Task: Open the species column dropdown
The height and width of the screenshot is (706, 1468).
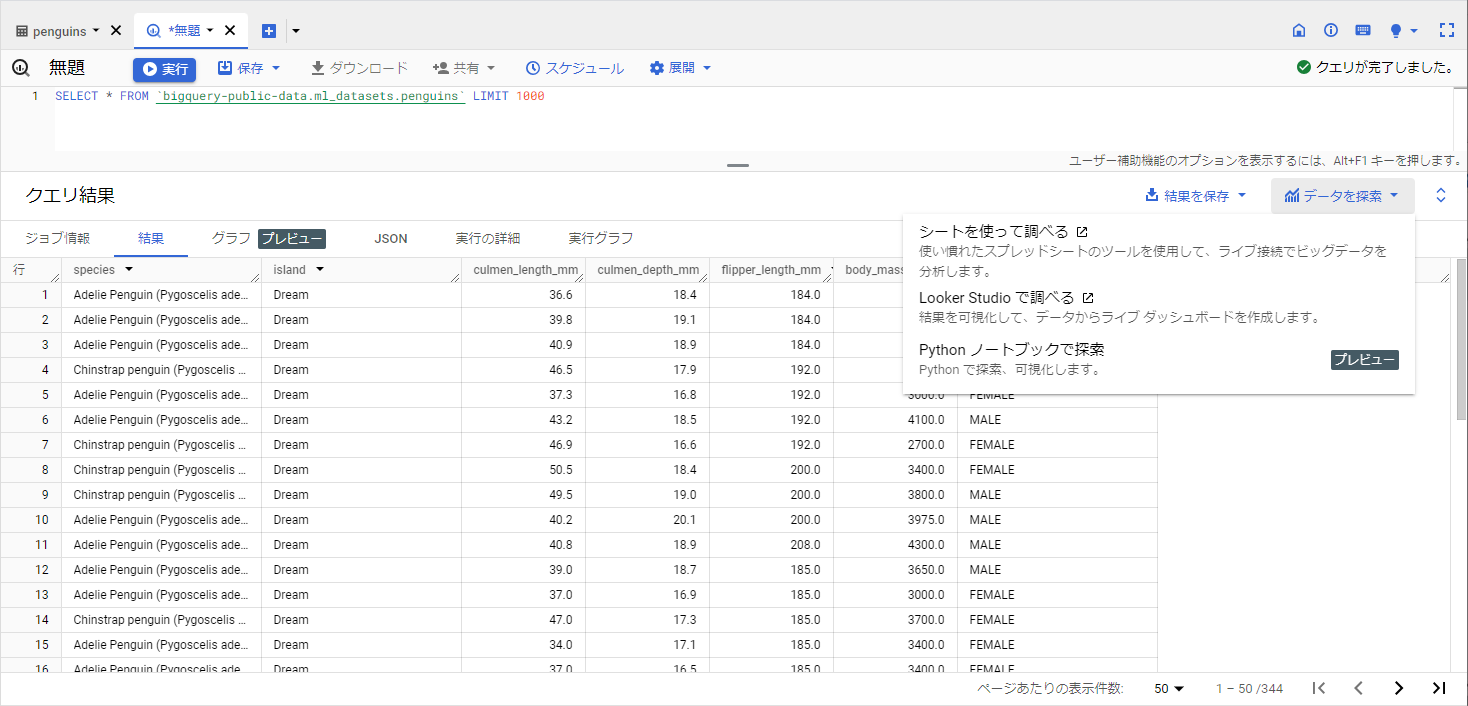Action: click(x=131, y=269)
